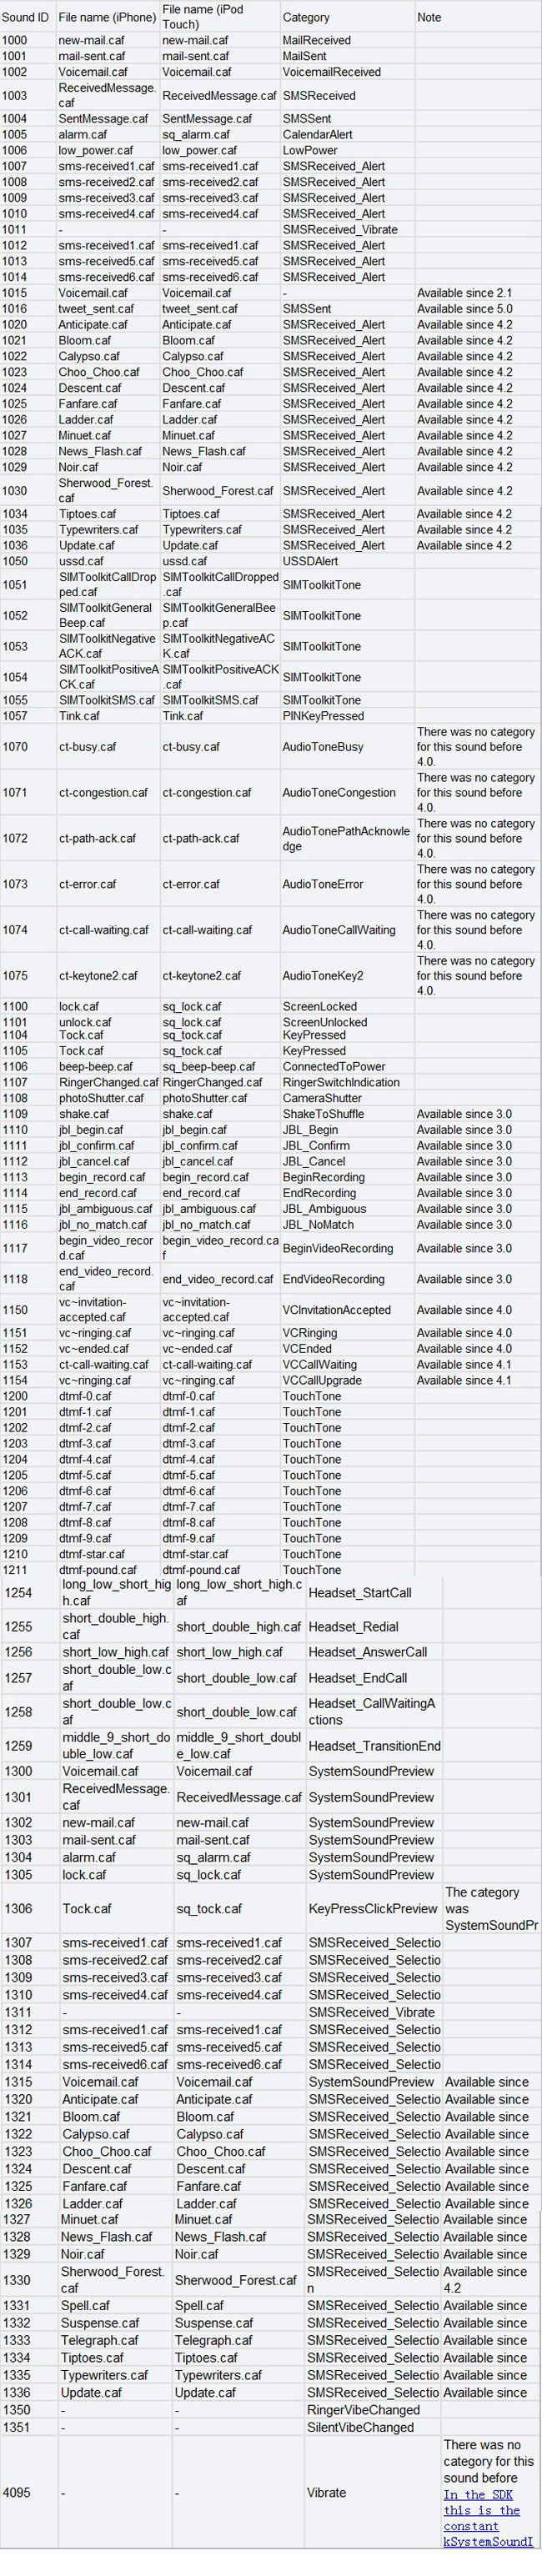
Task: Click the 'Note' column header
Action: (429, 18)
